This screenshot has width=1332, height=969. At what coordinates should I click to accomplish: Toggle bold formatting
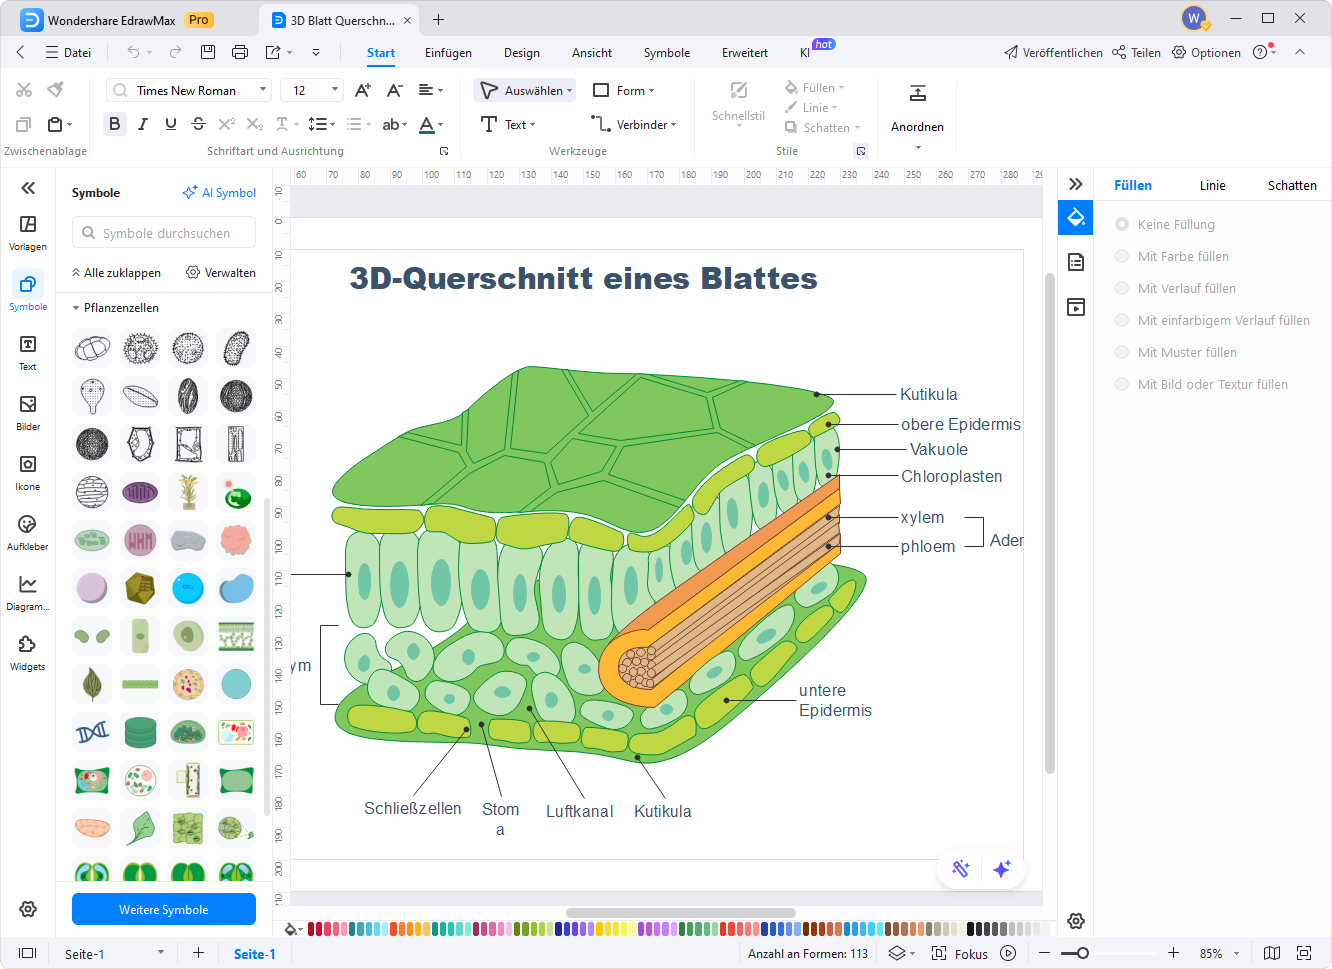point(114,124)
